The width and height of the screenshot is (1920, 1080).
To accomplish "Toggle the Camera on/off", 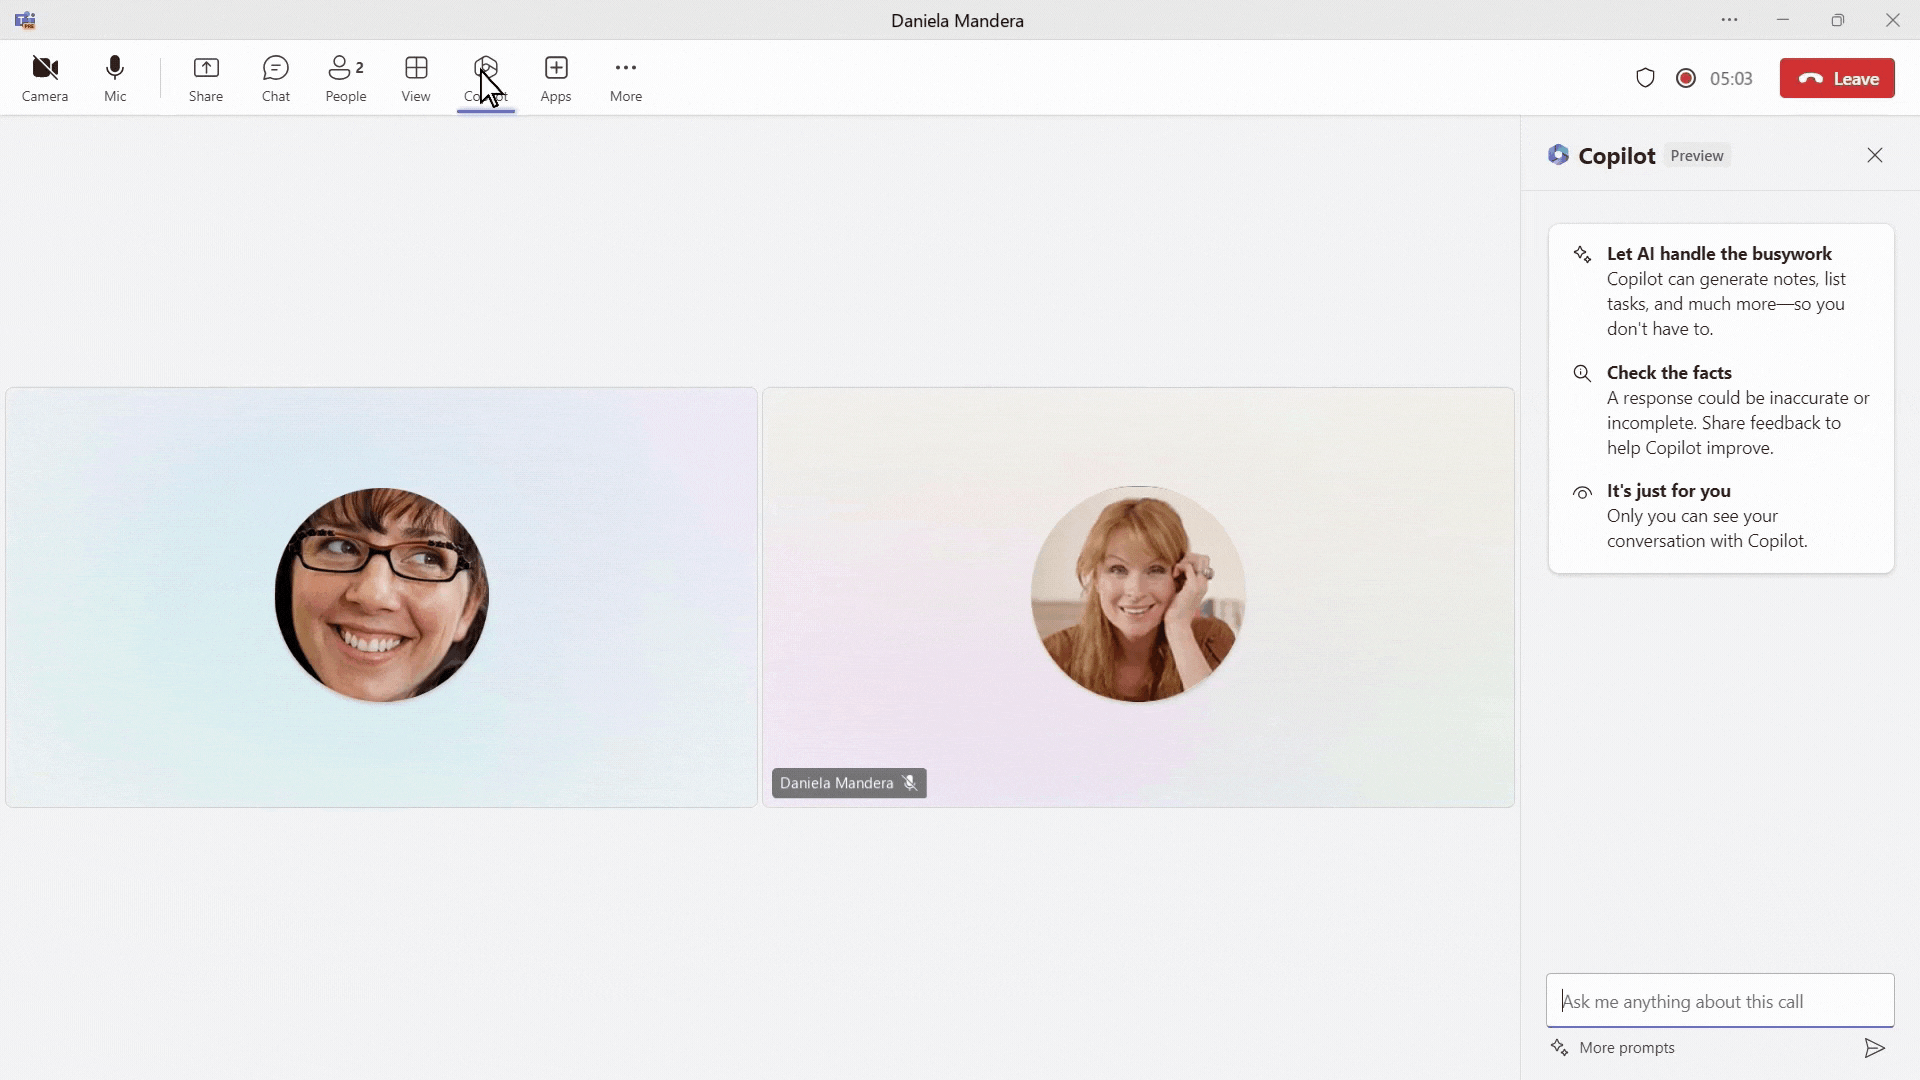I will tap(44, 78).
